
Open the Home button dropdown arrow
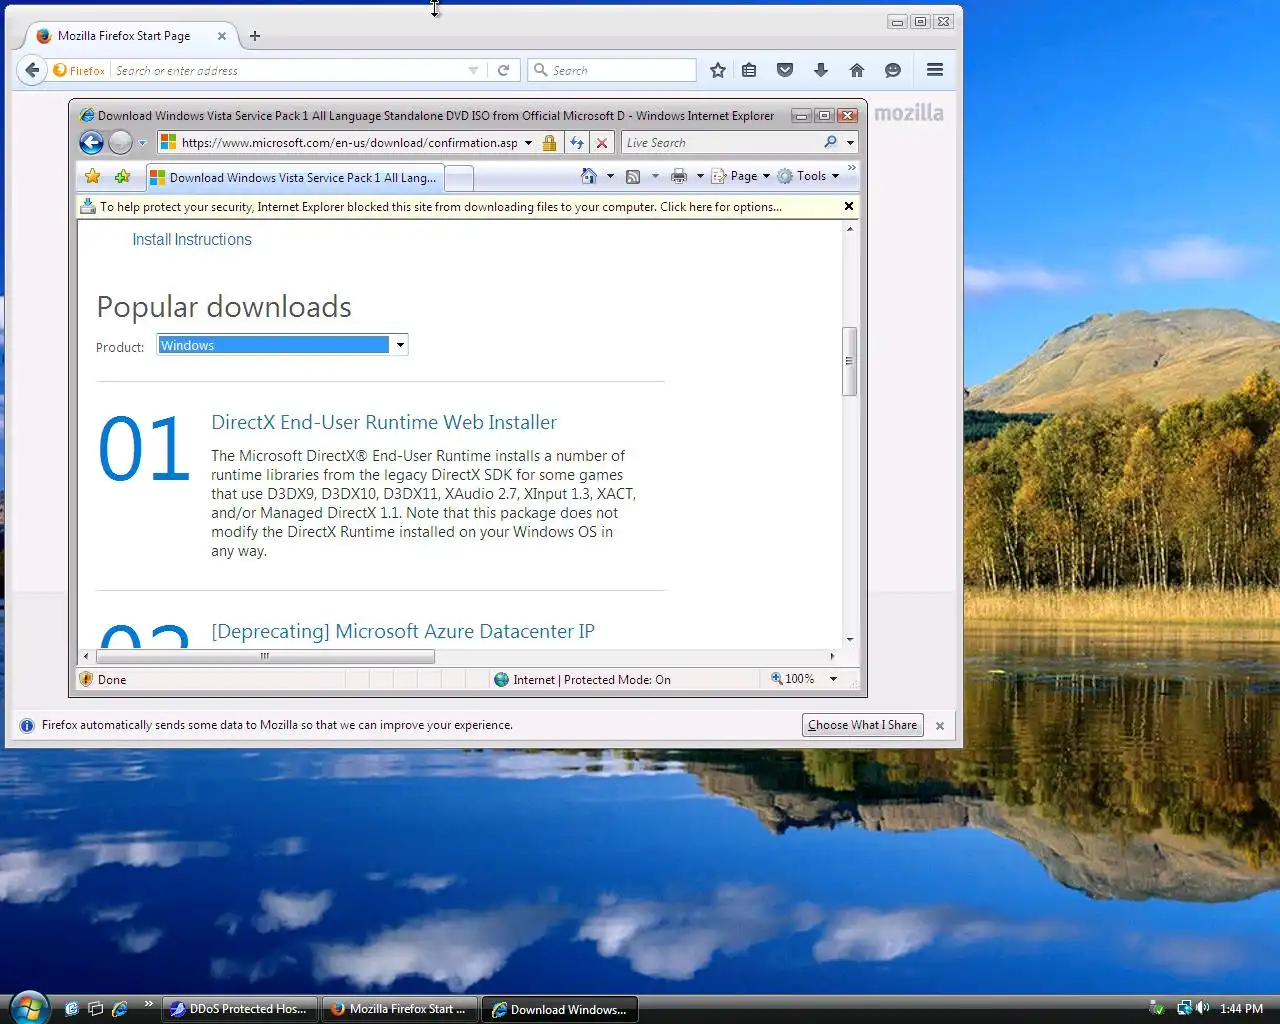click(610, 176)
